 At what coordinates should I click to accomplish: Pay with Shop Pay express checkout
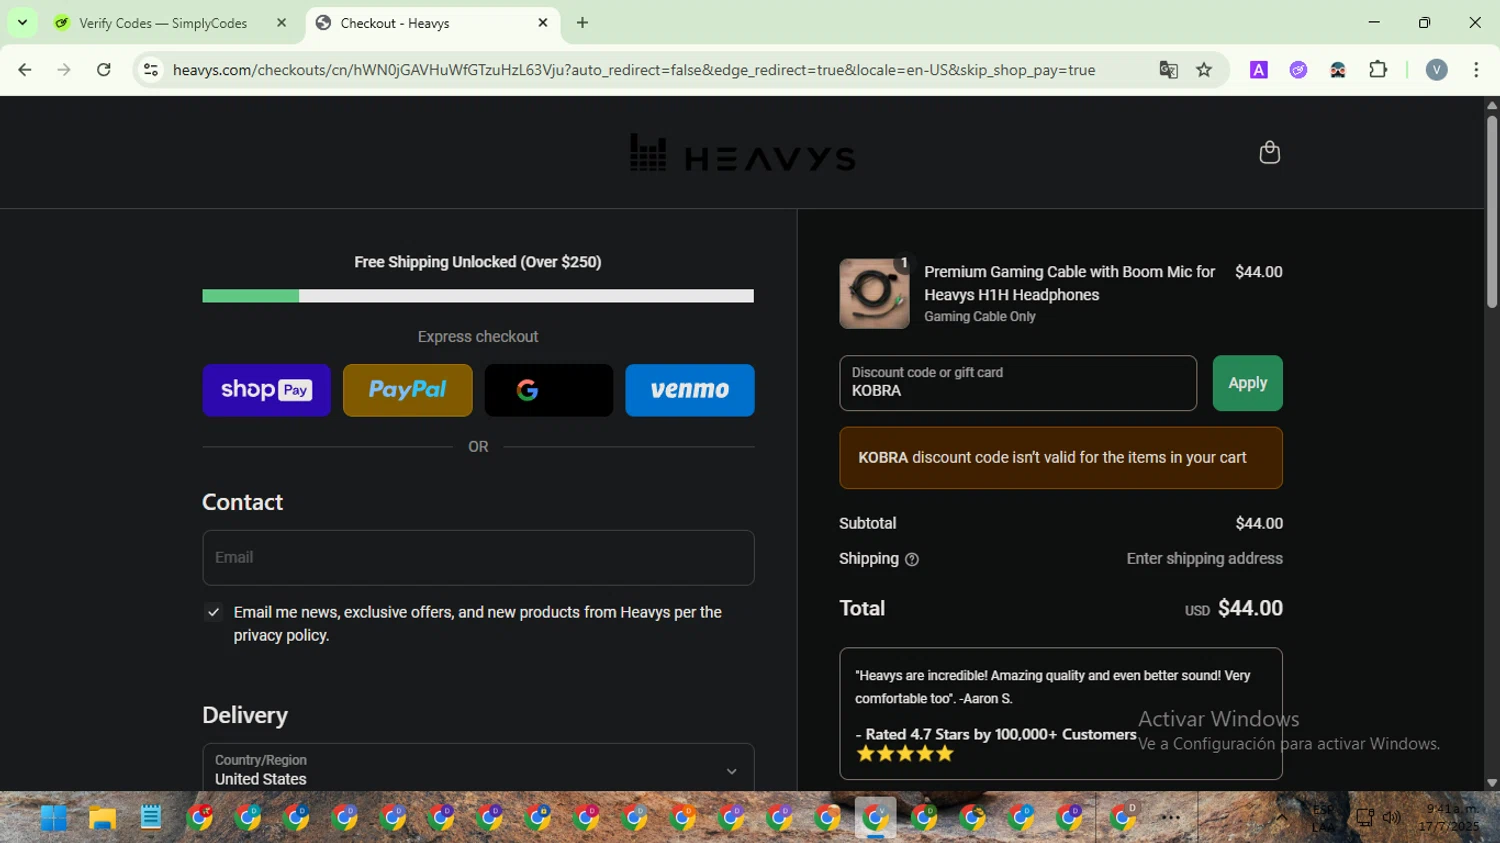pos(266,390)
